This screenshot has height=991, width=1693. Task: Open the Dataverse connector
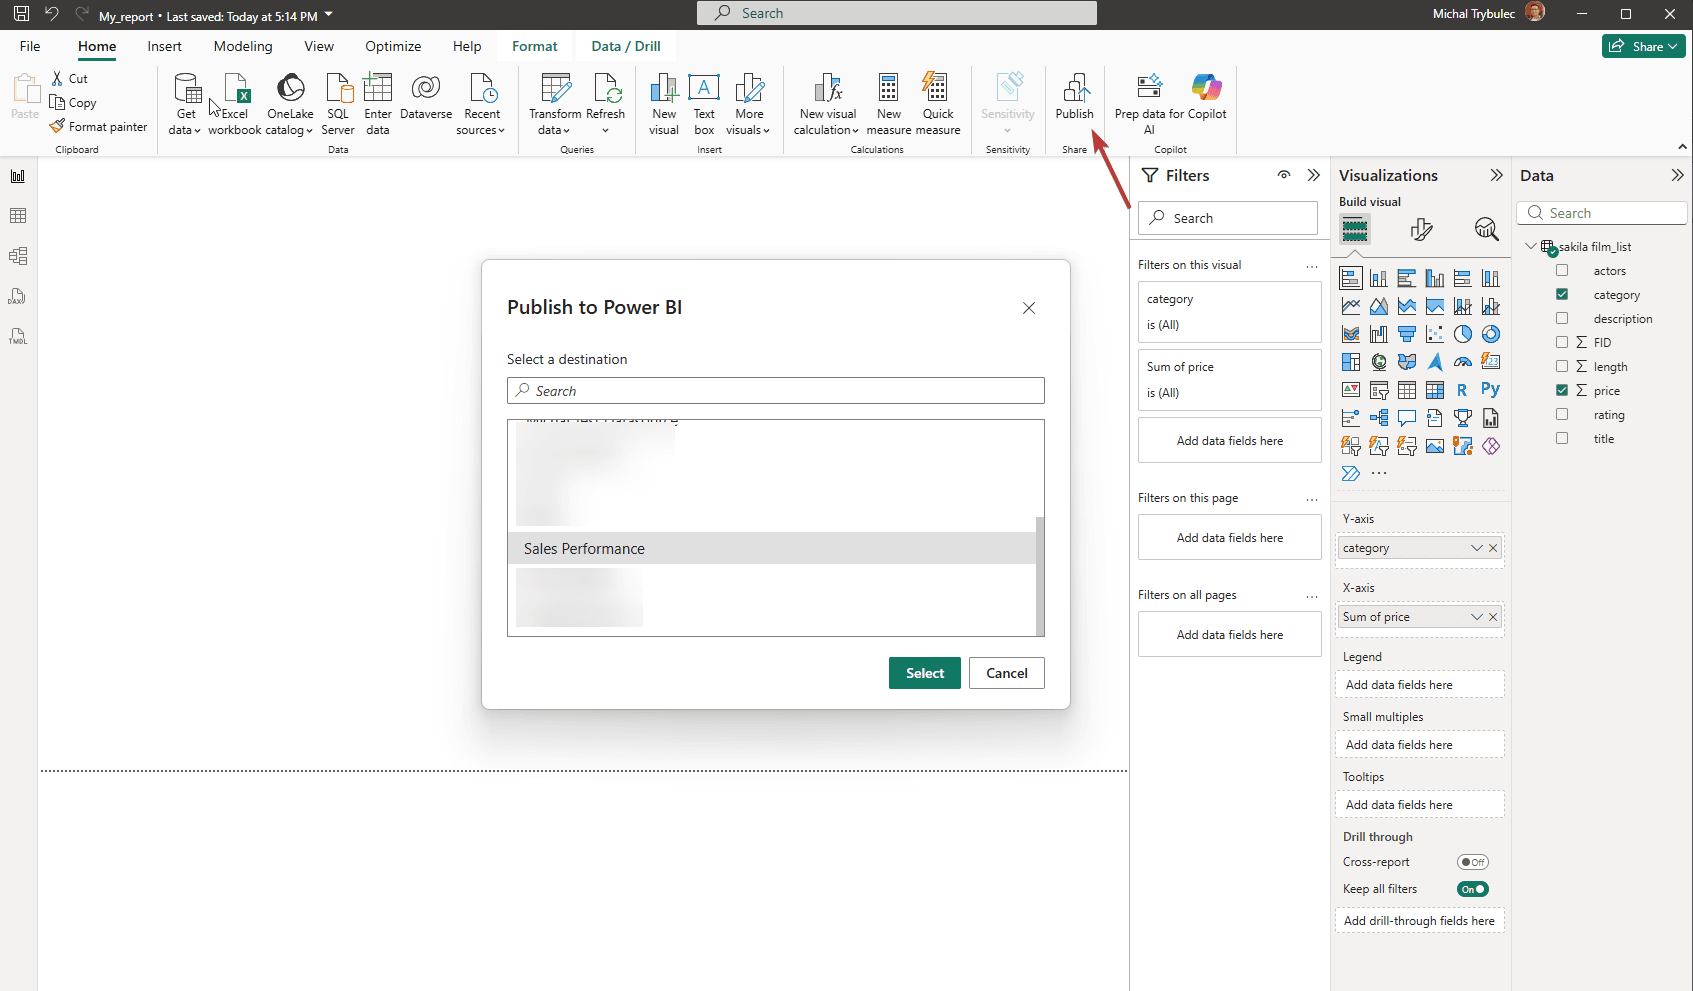pyautogui.click(x=426, y=97)
